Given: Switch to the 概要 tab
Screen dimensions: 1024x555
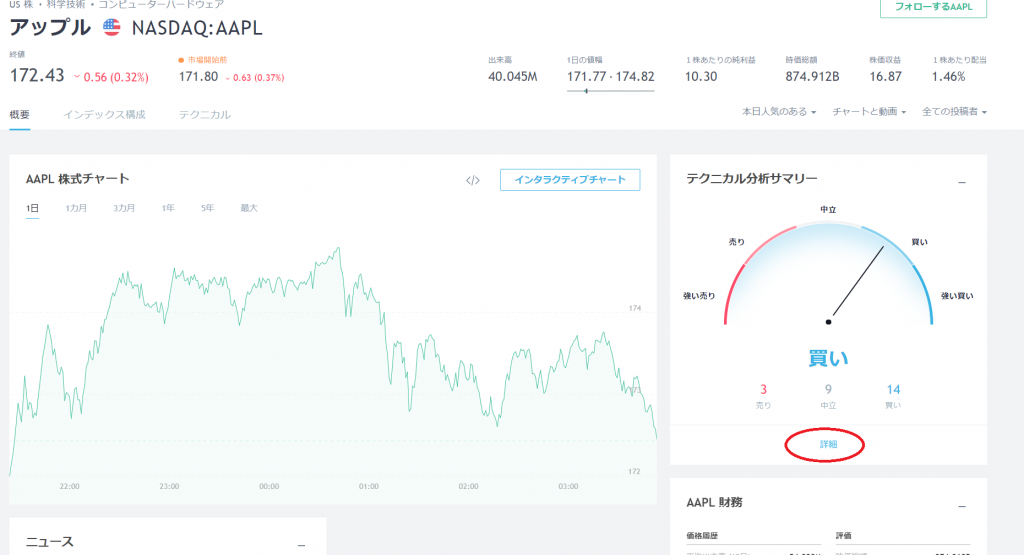Looking at the screenshot, I should 20,114.
